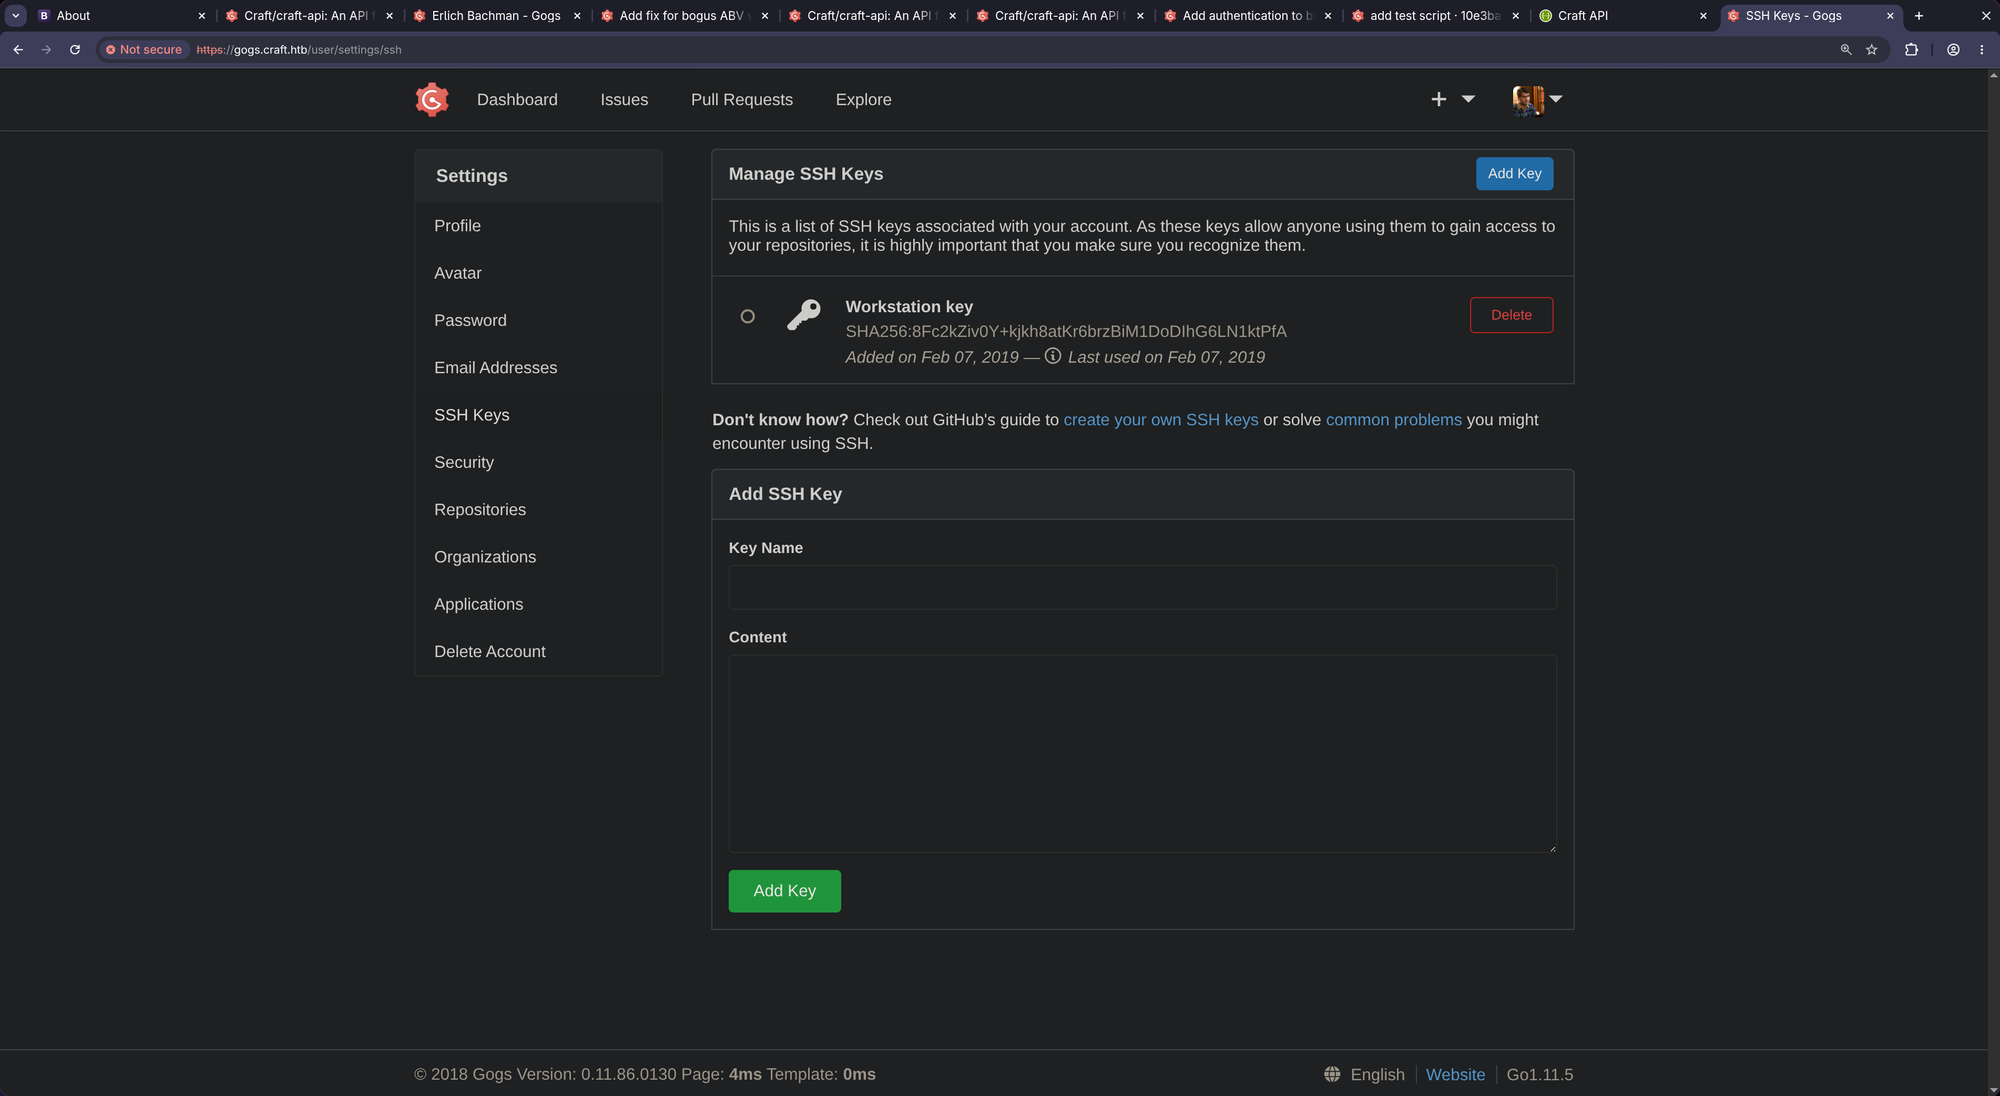Click the address bar URL
Screen dimensions: 2000x1096
coord(299,49)
